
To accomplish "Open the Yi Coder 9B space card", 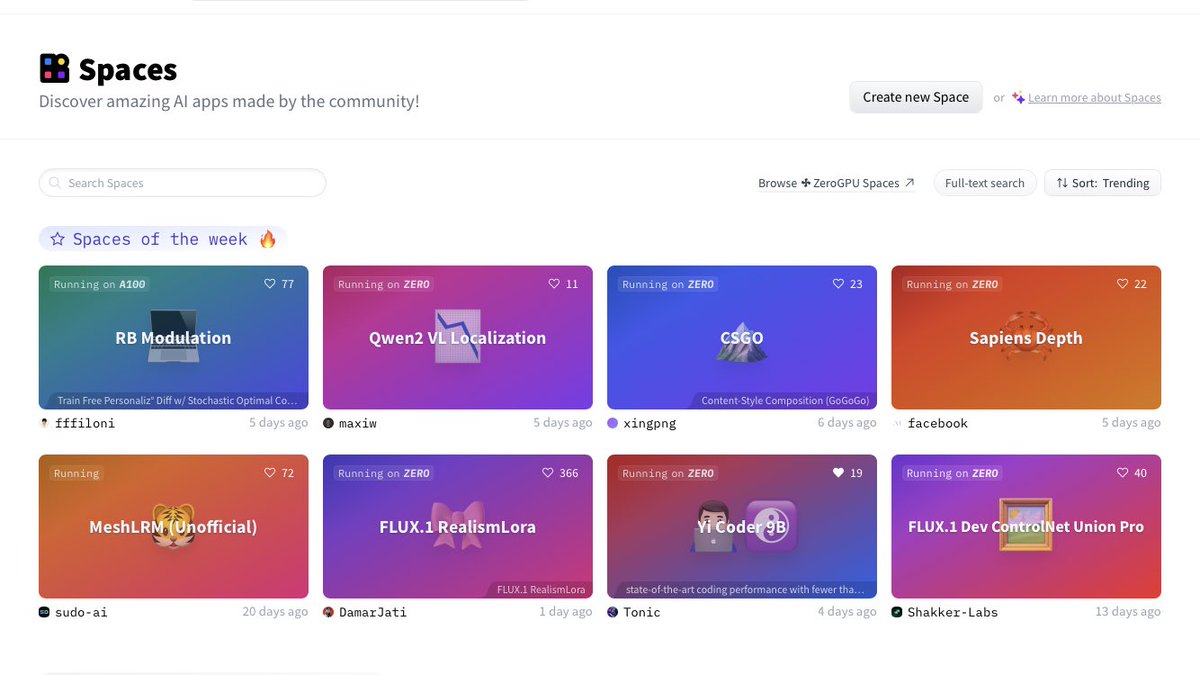I will click(x=742, y=526).
